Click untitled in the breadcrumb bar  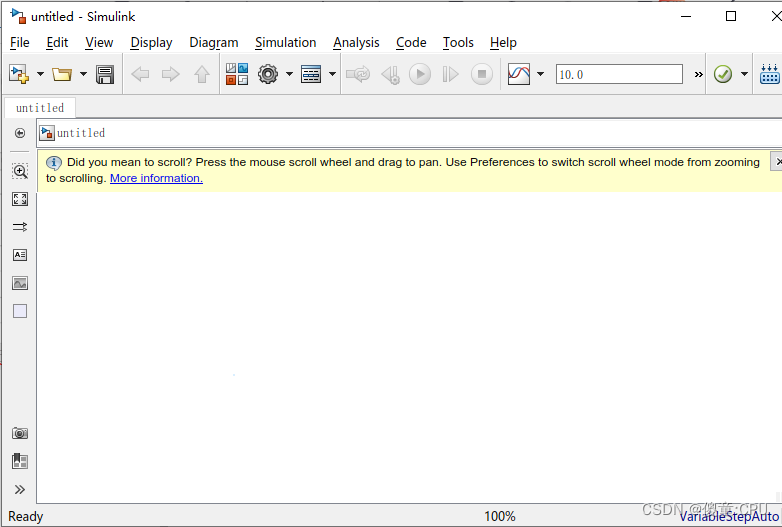coord(80,133)
